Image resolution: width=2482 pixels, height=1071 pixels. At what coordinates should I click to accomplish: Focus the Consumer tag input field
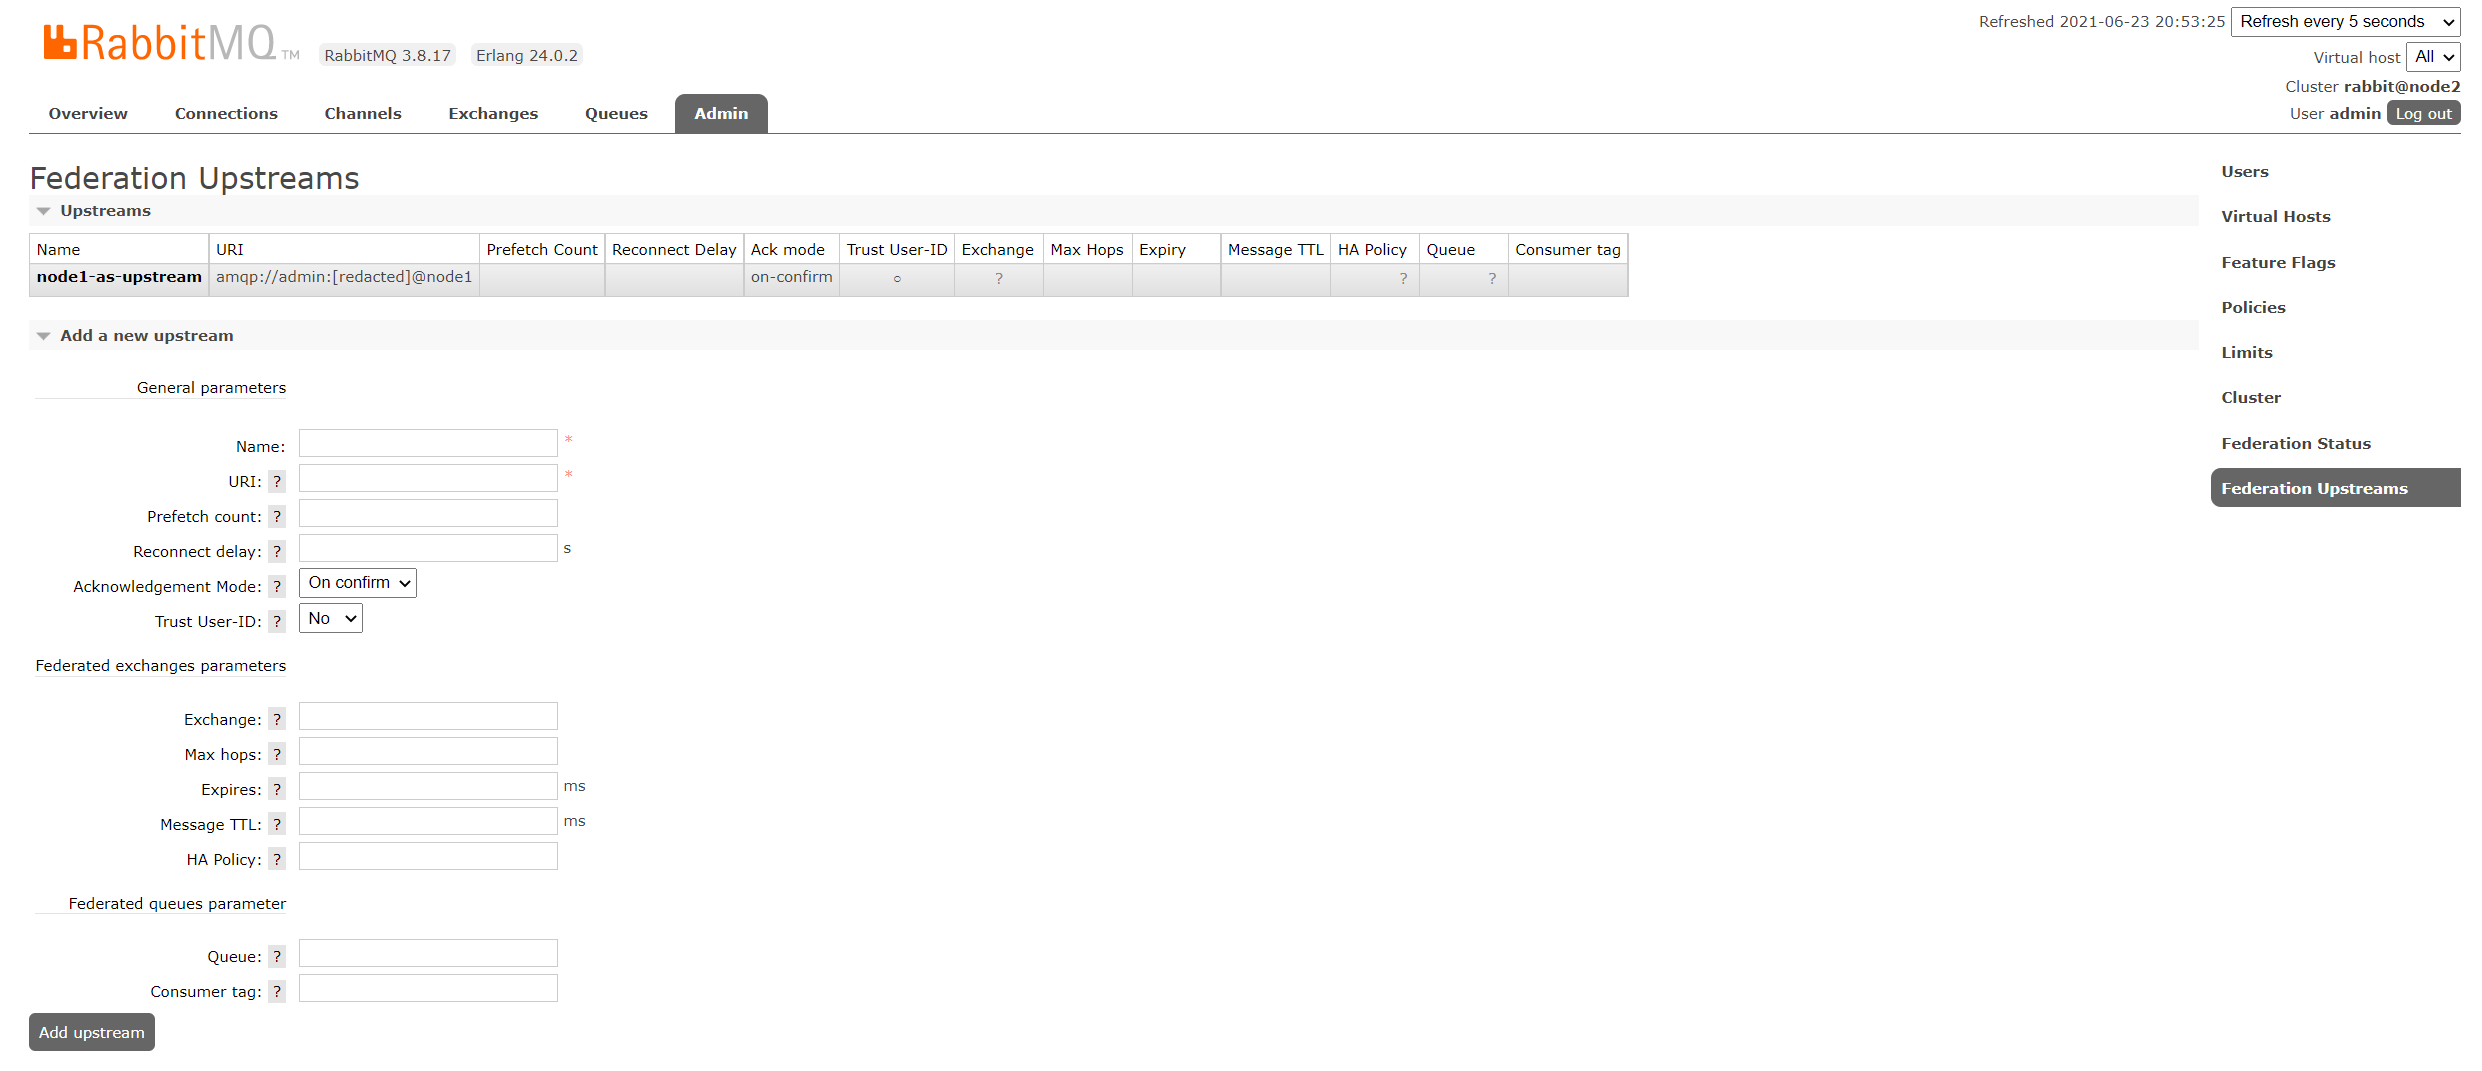click(x=428, y=988)
